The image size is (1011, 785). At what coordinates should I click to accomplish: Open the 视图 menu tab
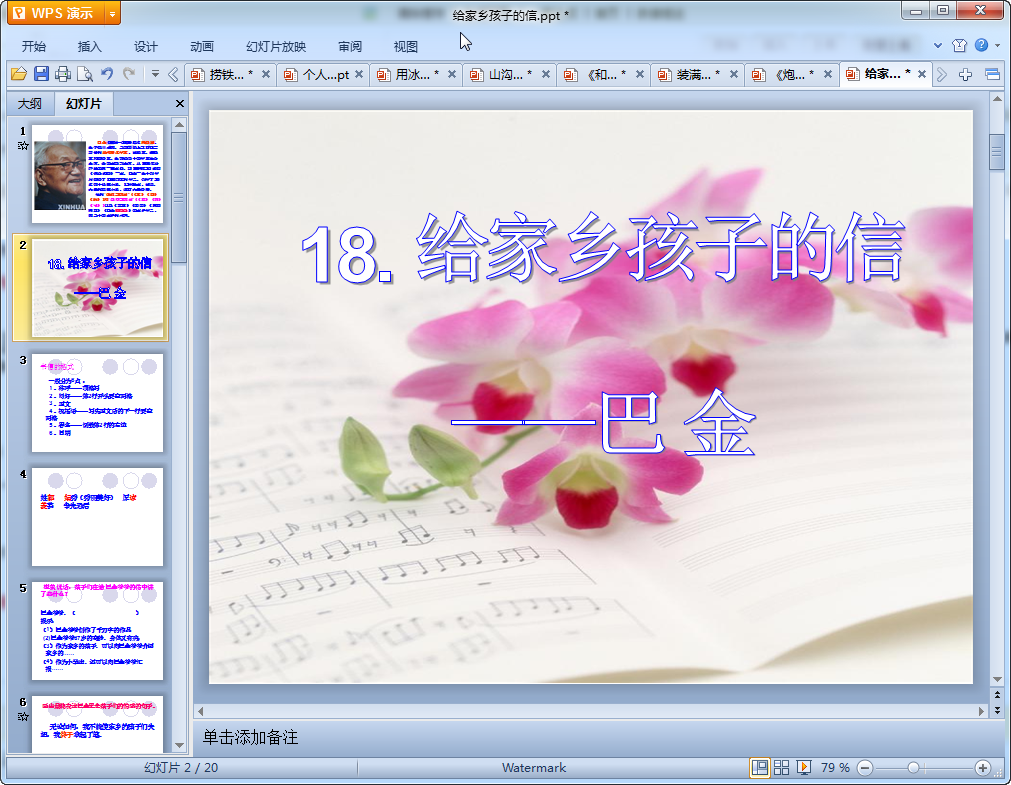406,46
